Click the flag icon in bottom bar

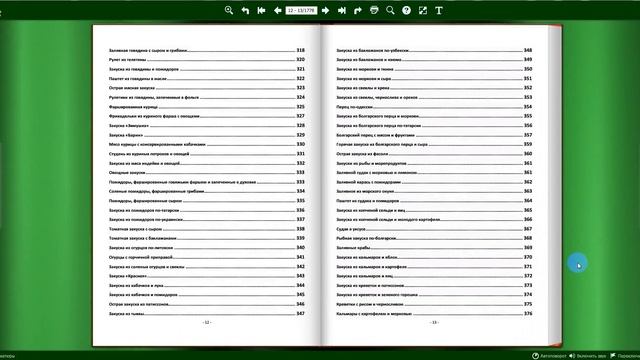point(613,356)
